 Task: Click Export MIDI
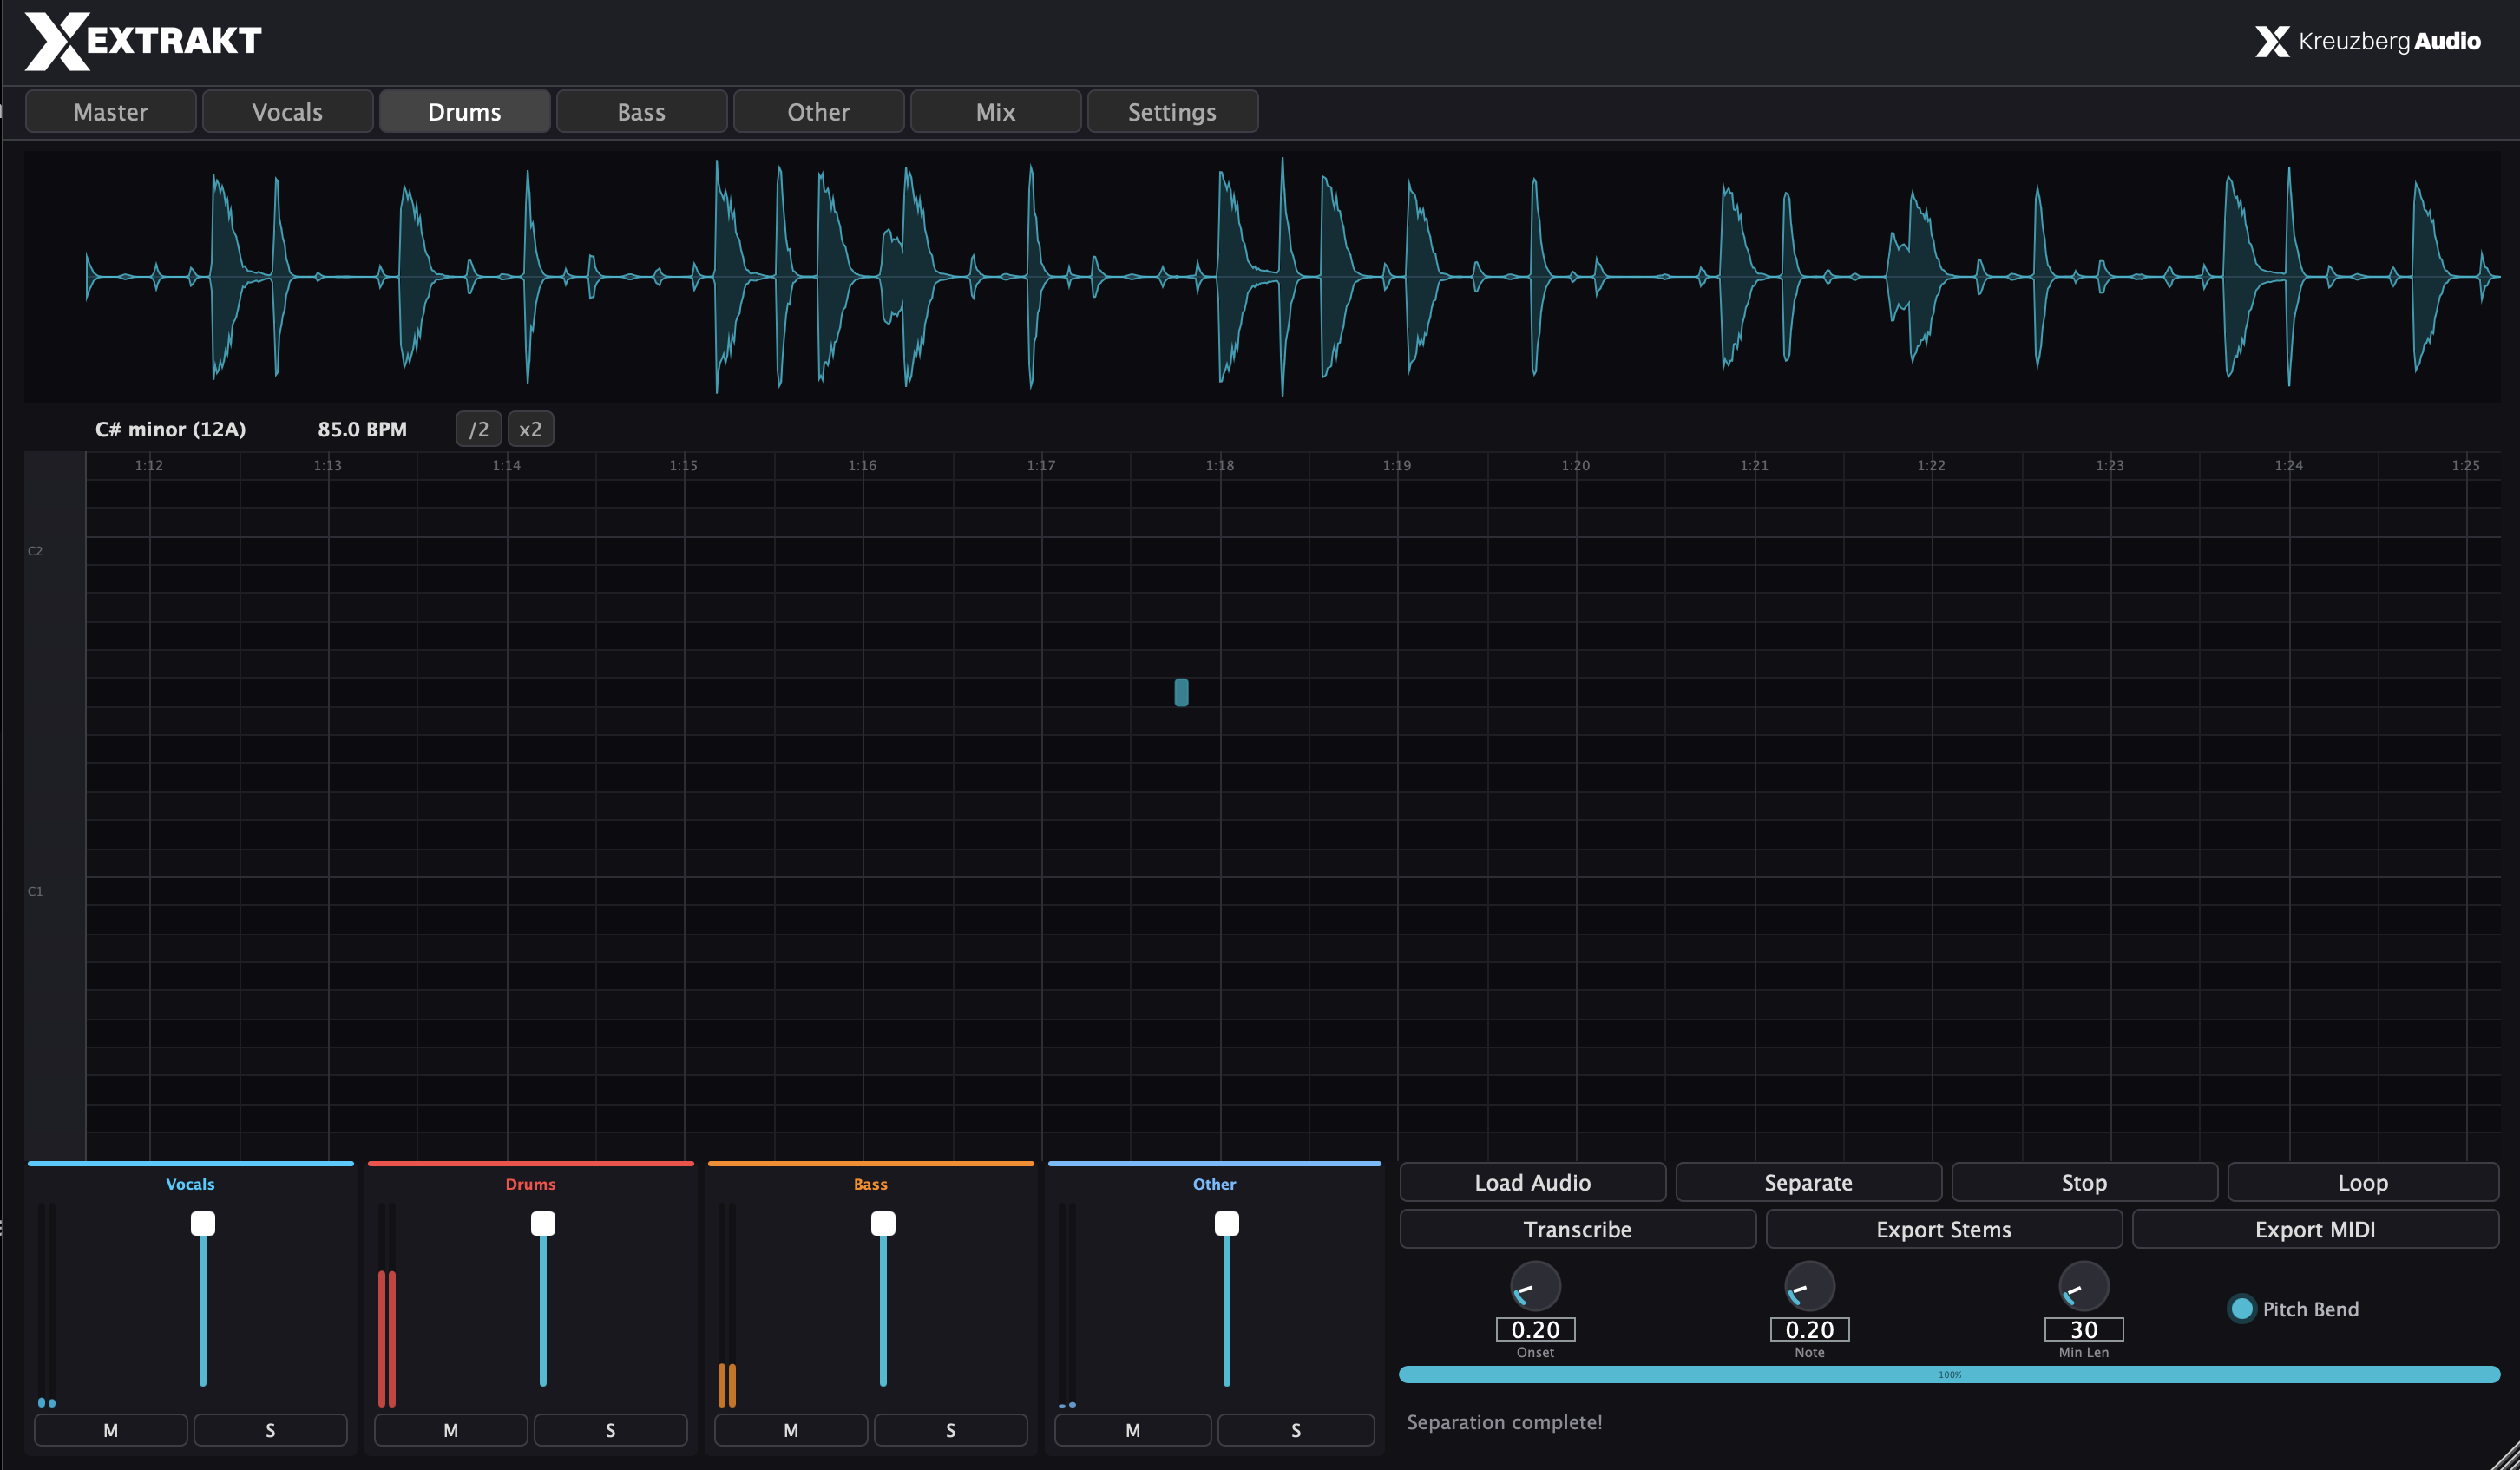tap(2315, 1229)
